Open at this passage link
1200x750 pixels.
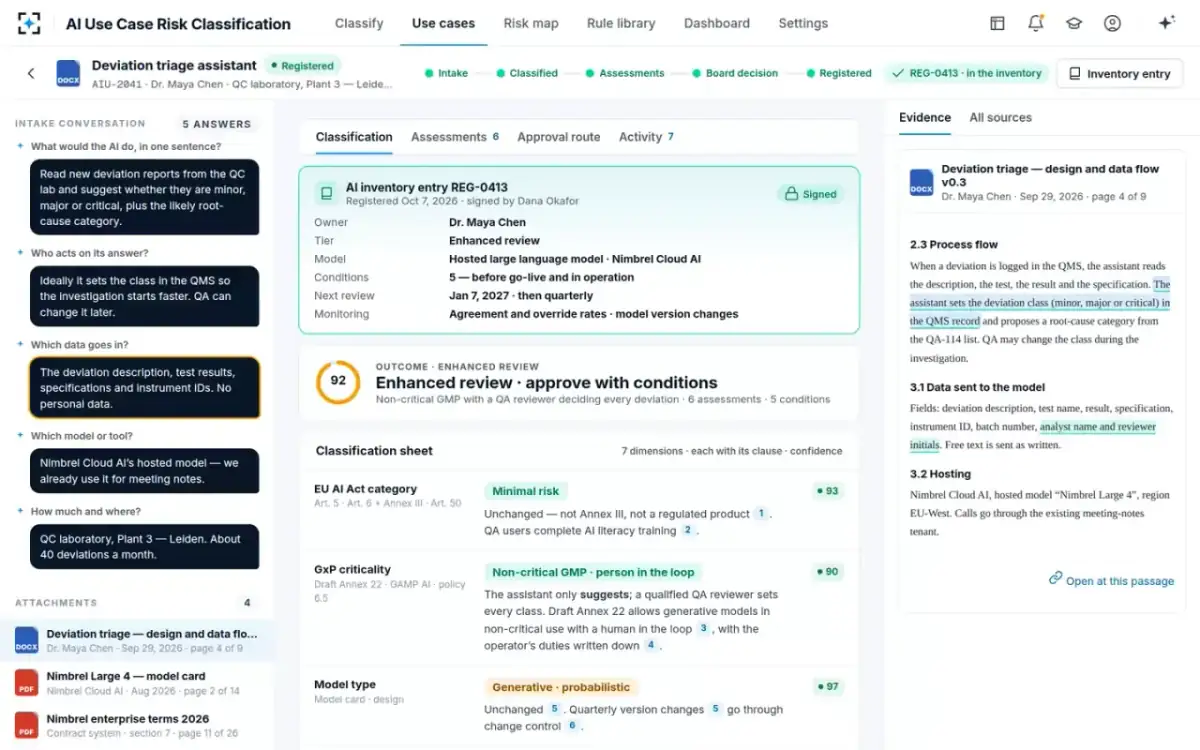coord(1111,580)
